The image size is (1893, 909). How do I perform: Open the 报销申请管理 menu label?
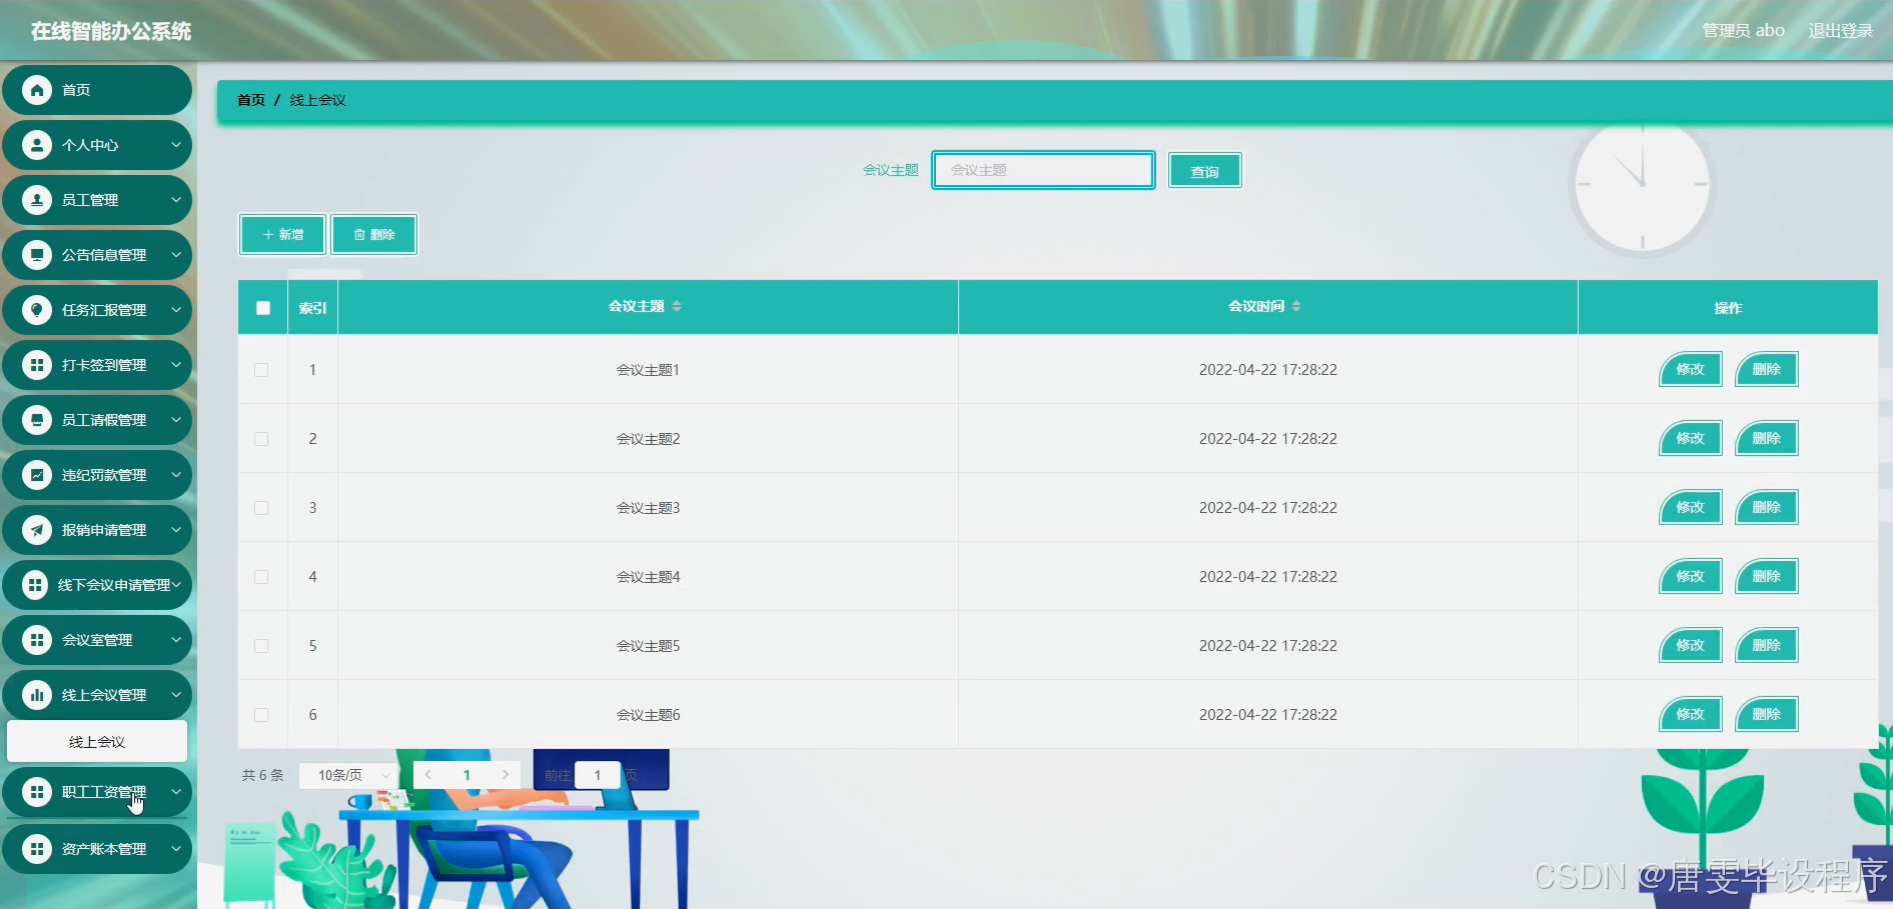(104, 530)
